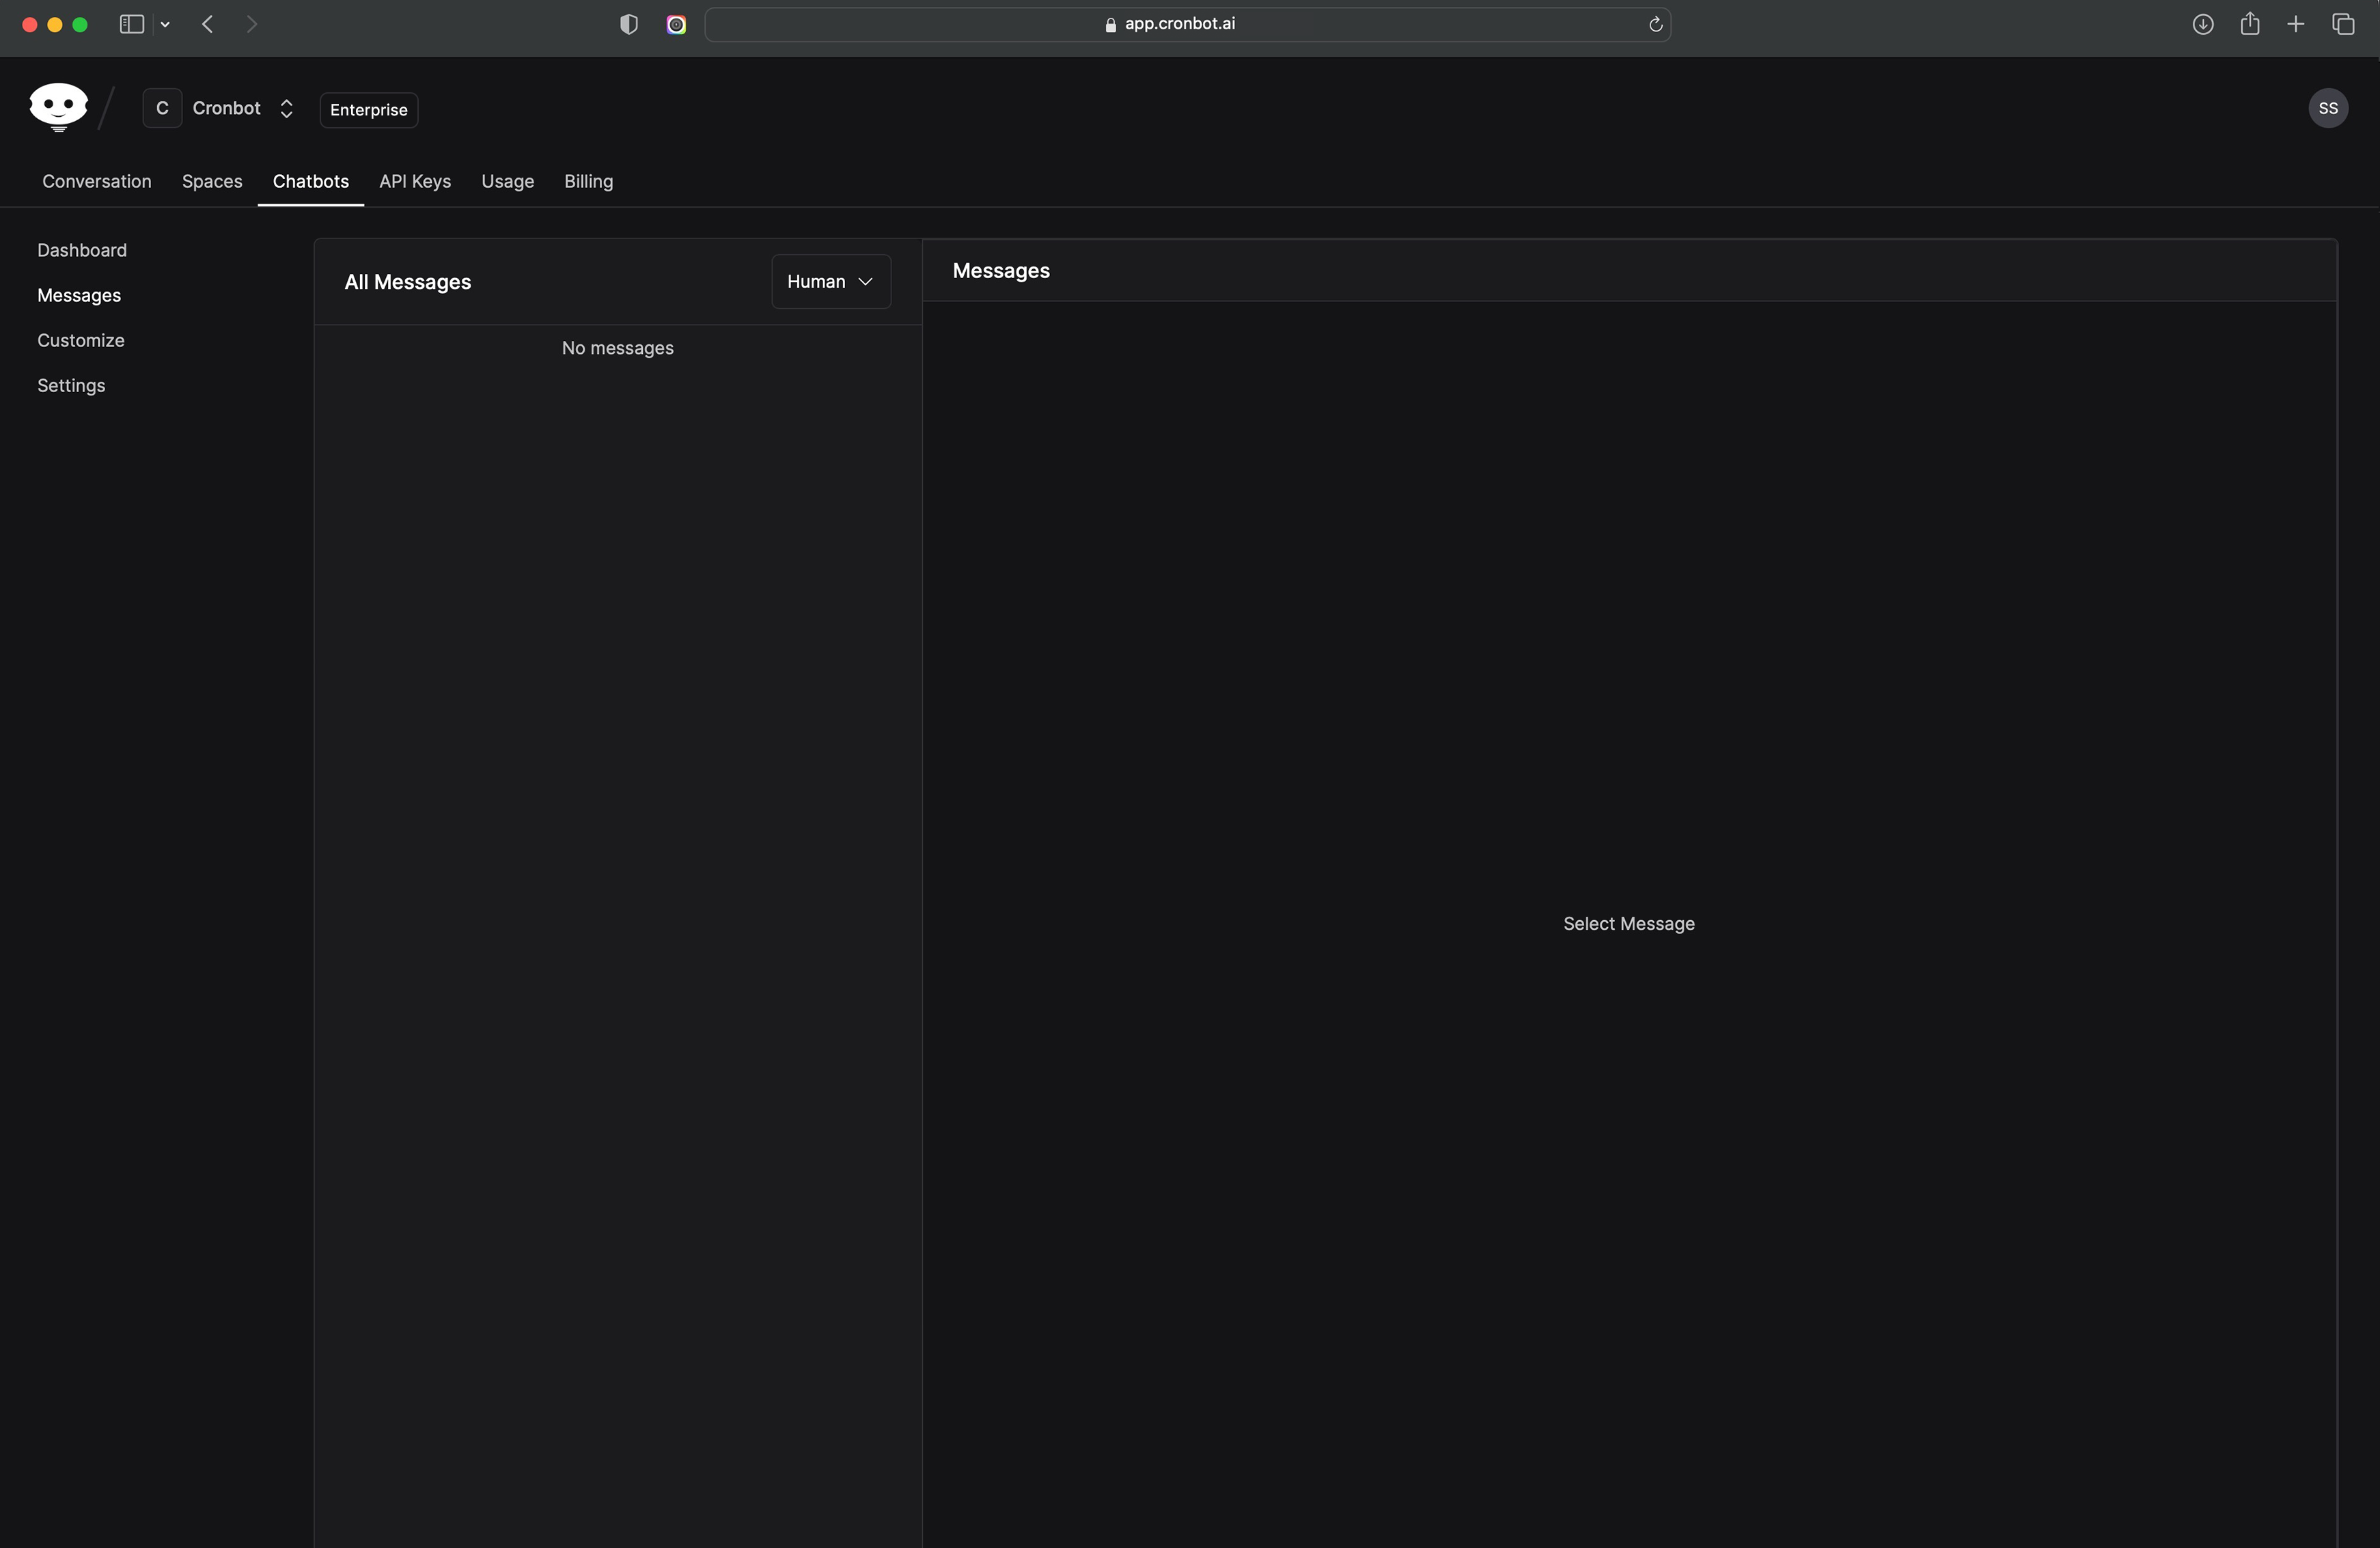Reload the page with refresh icon
Image resolution: width=2380 pixels, height=1548 pixels.
click(1655, 24)
